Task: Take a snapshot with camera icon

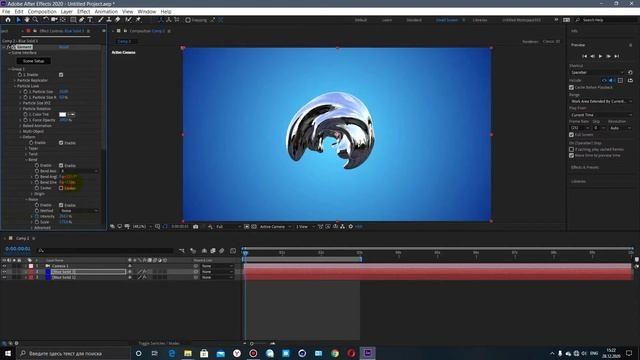Action: 196,227
